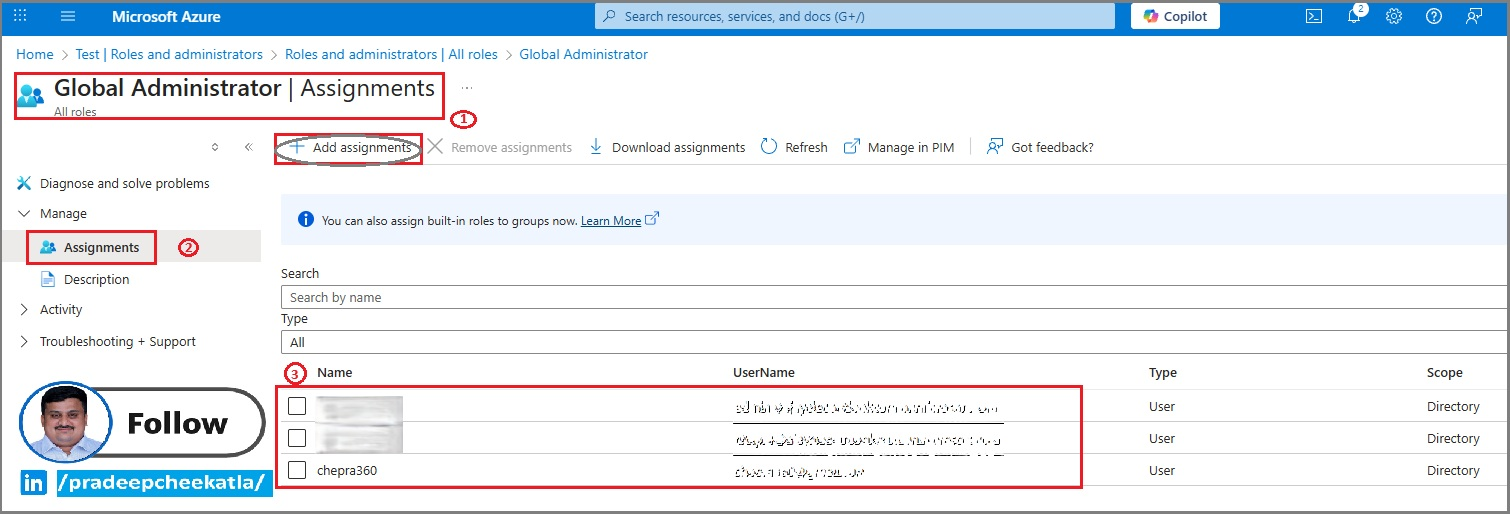Click the Global Administrator breadcrumb
This screenshot has height=516, width=1510.
coord(584,54)
